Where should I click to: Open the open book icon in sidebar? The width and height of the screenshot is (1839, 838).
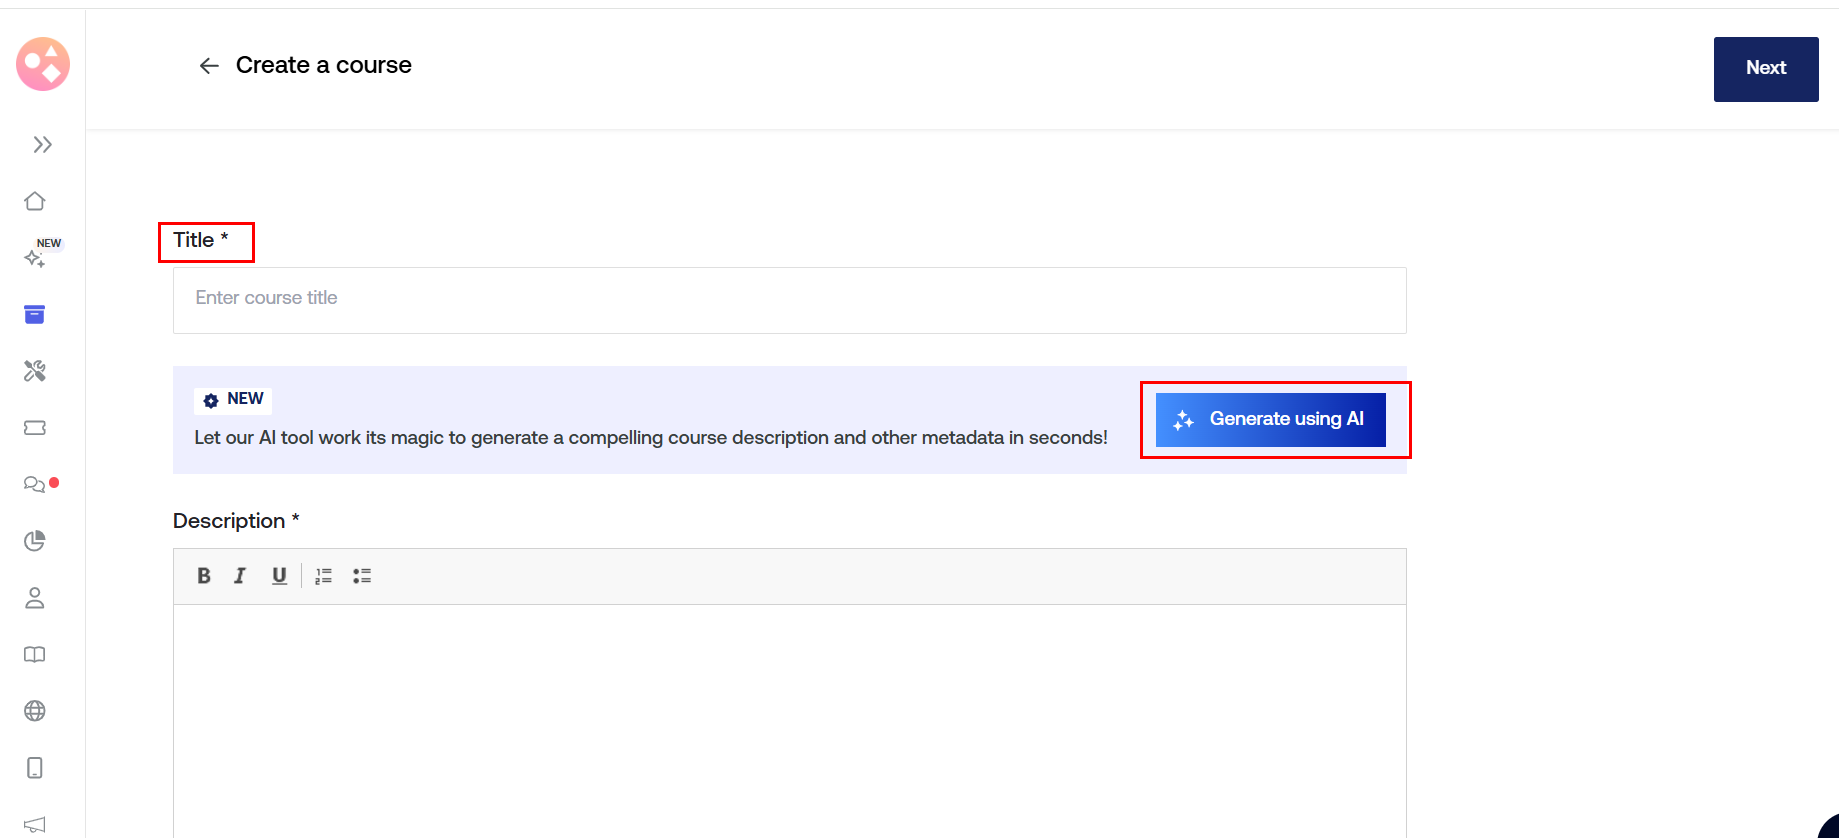tap(35, 655)
